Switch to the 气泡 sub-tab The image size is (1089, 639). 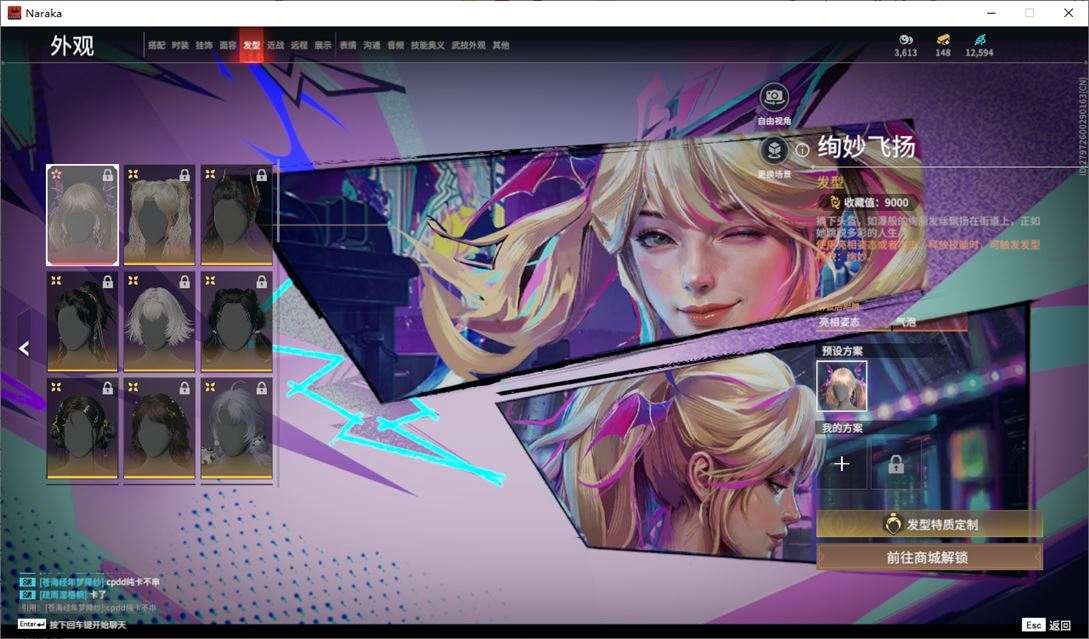point(906,322)
